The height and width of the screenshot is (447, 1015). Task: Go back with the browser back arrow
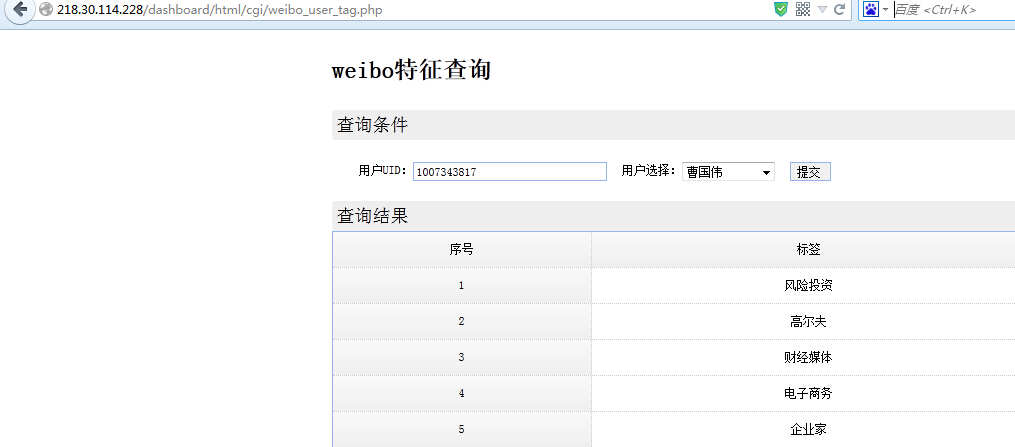pyautogui.click(x=19, y=10)
